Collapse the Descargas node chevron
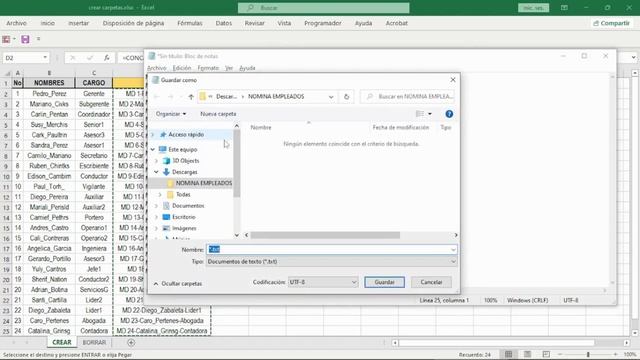This screenshot has width=640, height=360. tap(156, 172)
